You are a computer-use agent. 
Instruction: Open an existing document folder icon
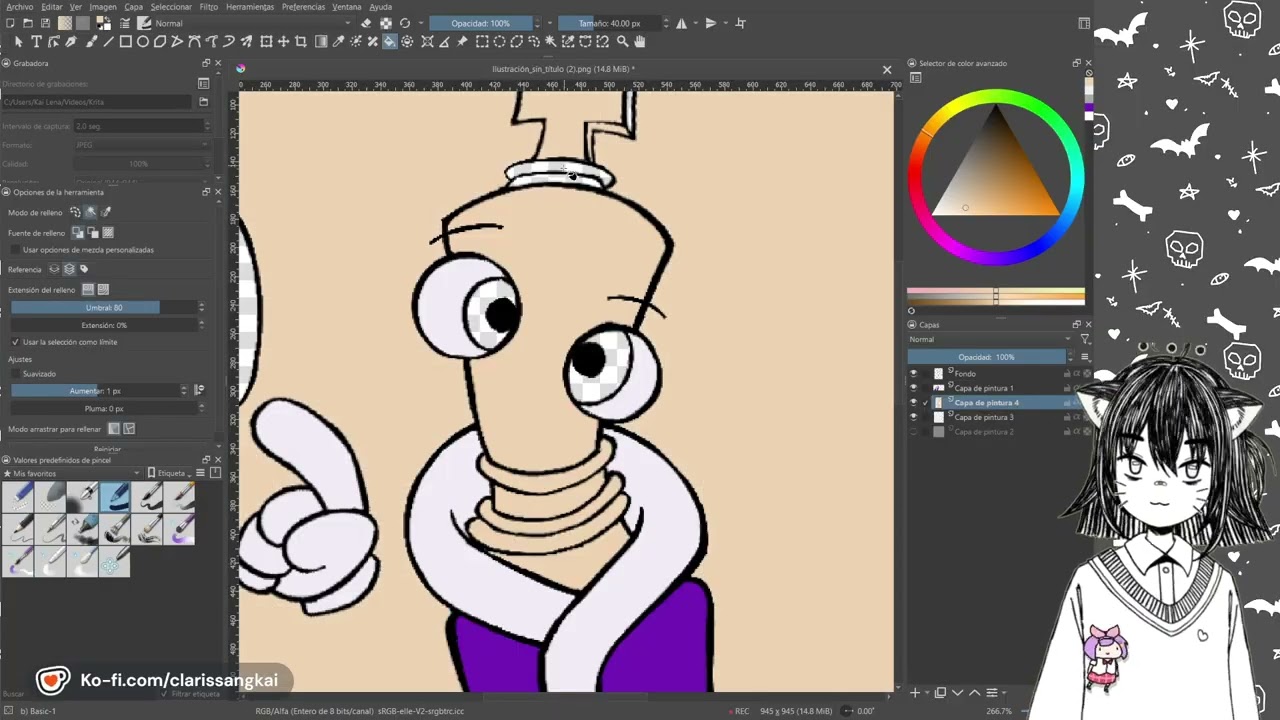(x=26, y=23)
